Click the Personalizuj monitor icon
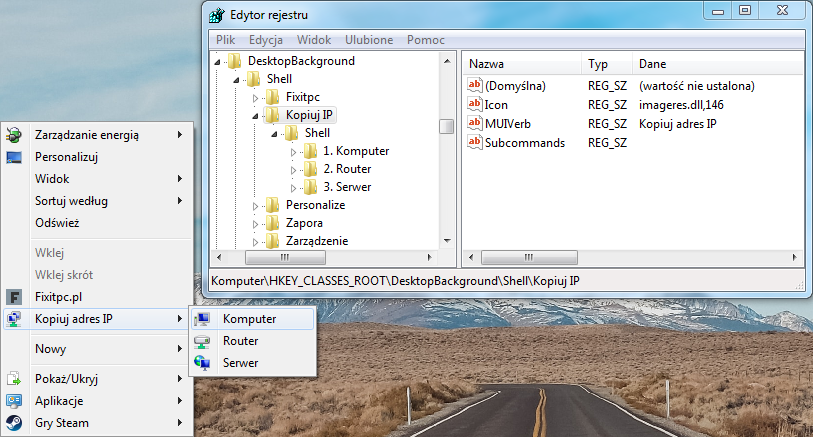The image size is (813, 437). [x=14, y=157]
